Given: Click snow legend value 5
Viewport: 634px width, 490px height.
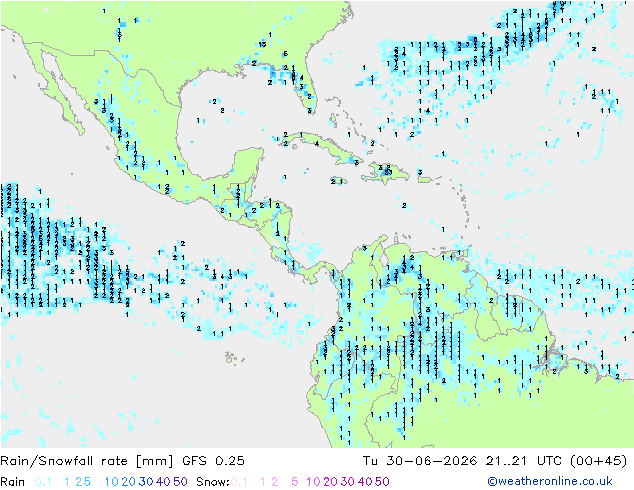Looking at the screenshot, I should click(x=295, y=482).
